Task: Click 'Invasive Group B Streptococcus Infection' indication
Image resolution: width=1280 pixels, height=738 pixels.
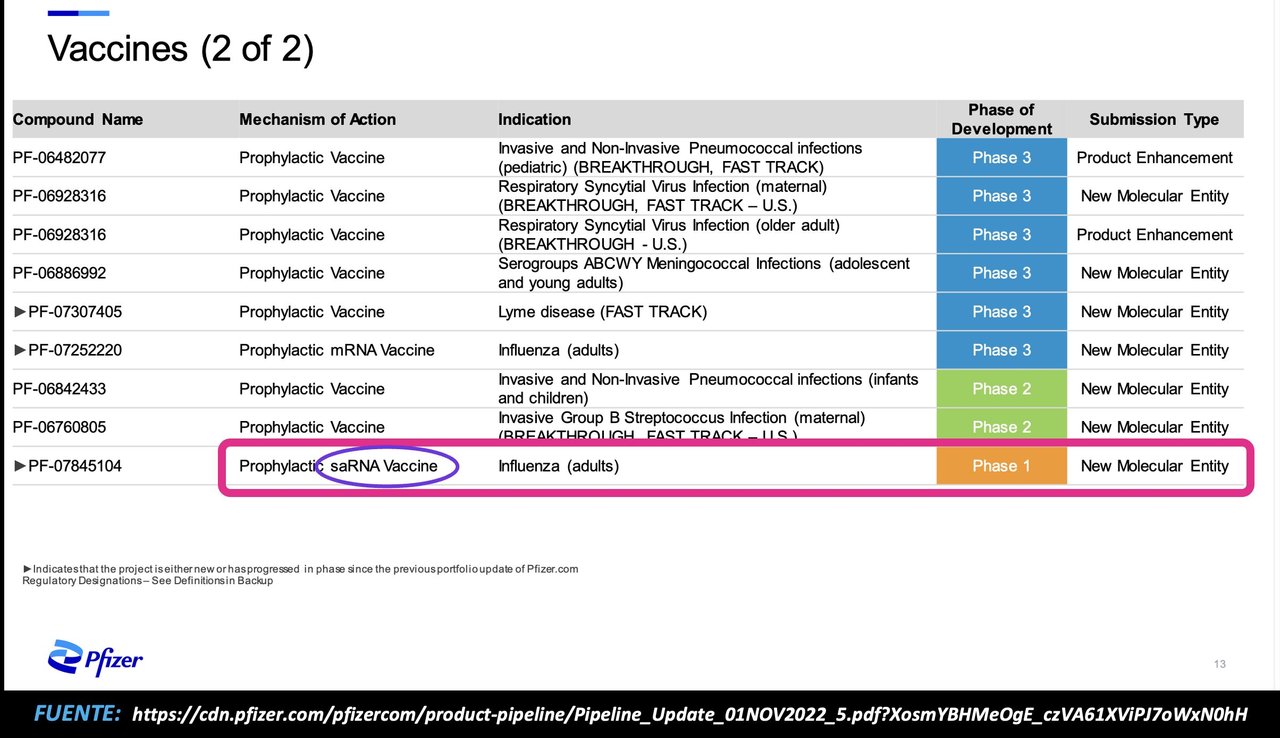Action: click(682, 427)
